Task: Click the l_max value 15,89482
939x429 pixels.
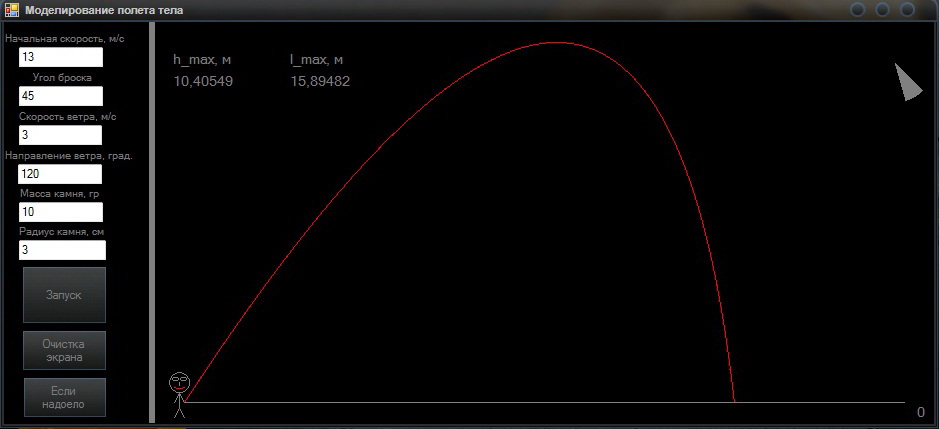Action: click(x=320, y=81)
